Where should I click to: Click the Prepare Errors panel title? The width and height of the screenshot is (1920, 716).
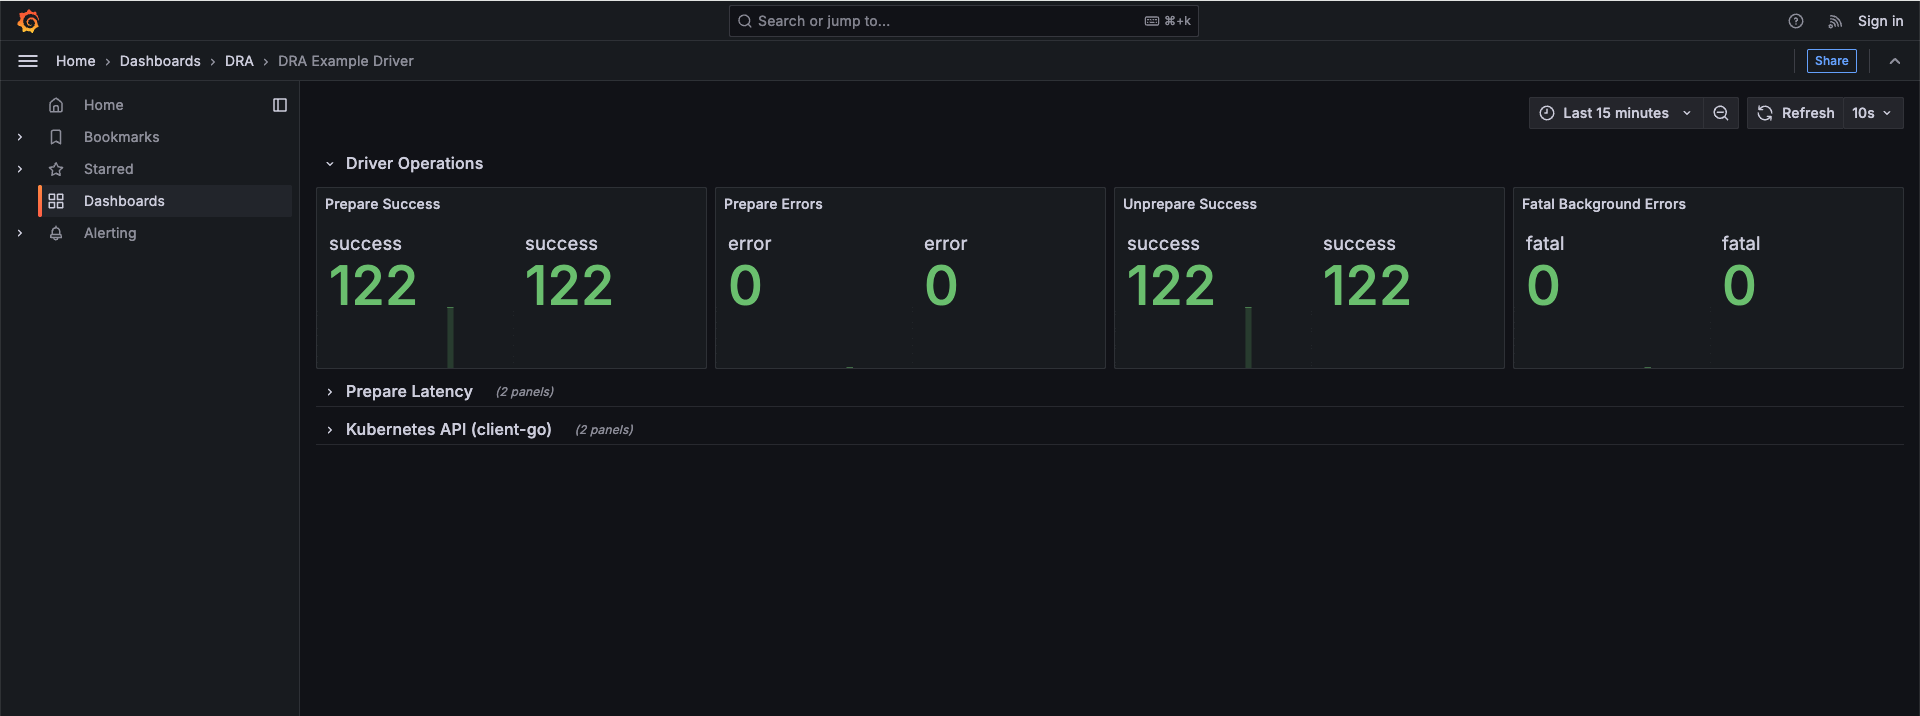coord(773,204)
